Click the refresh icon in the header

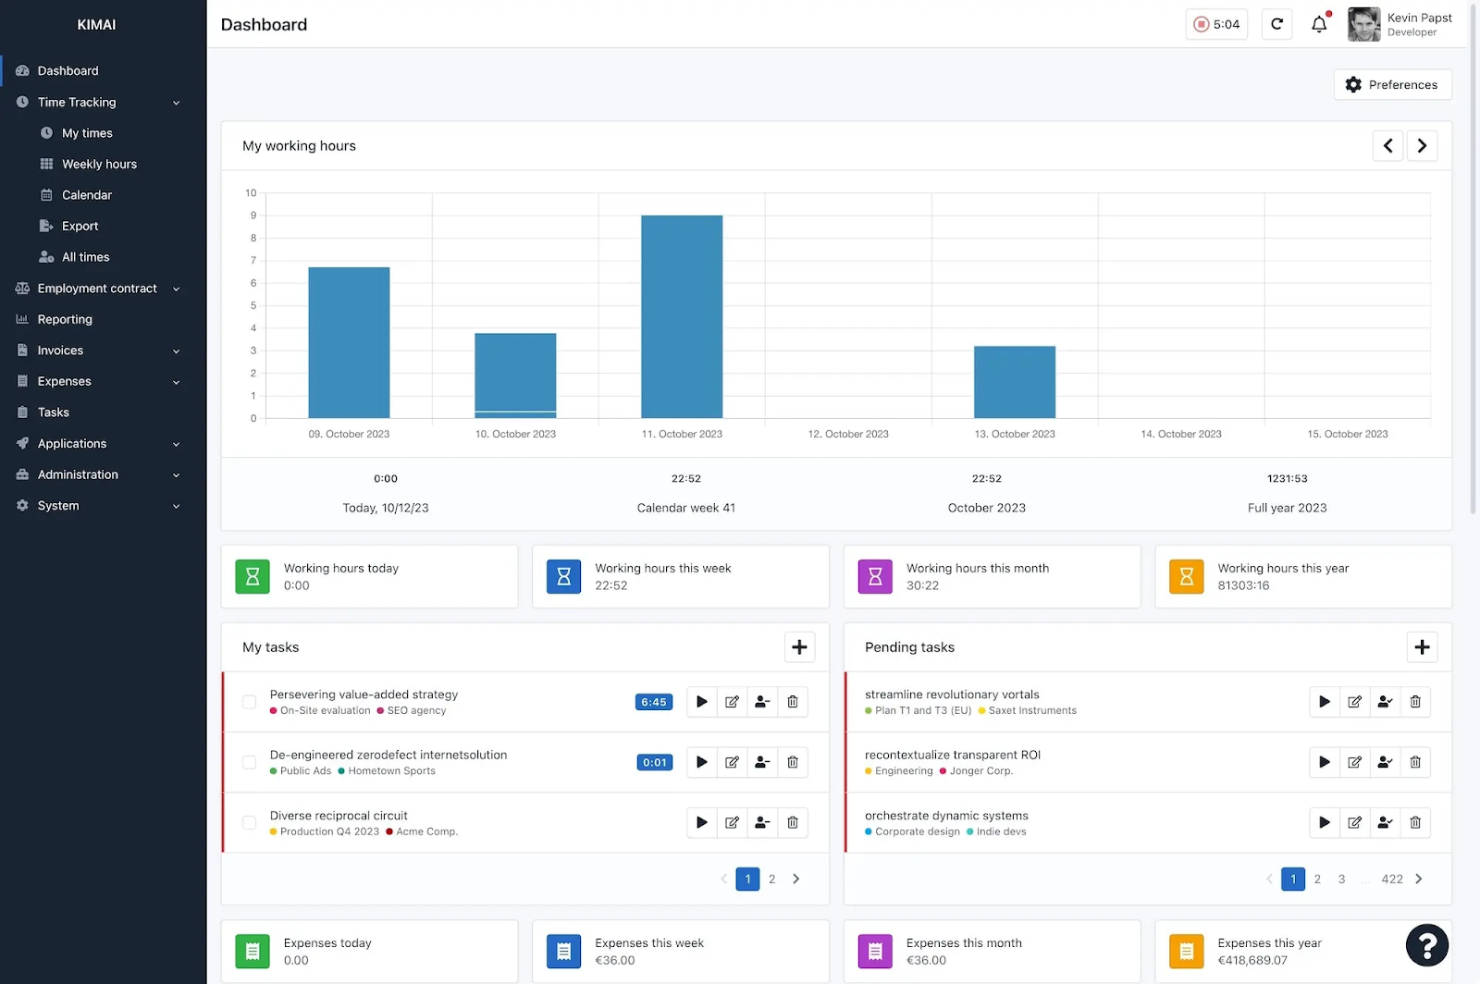point(1277,24)
